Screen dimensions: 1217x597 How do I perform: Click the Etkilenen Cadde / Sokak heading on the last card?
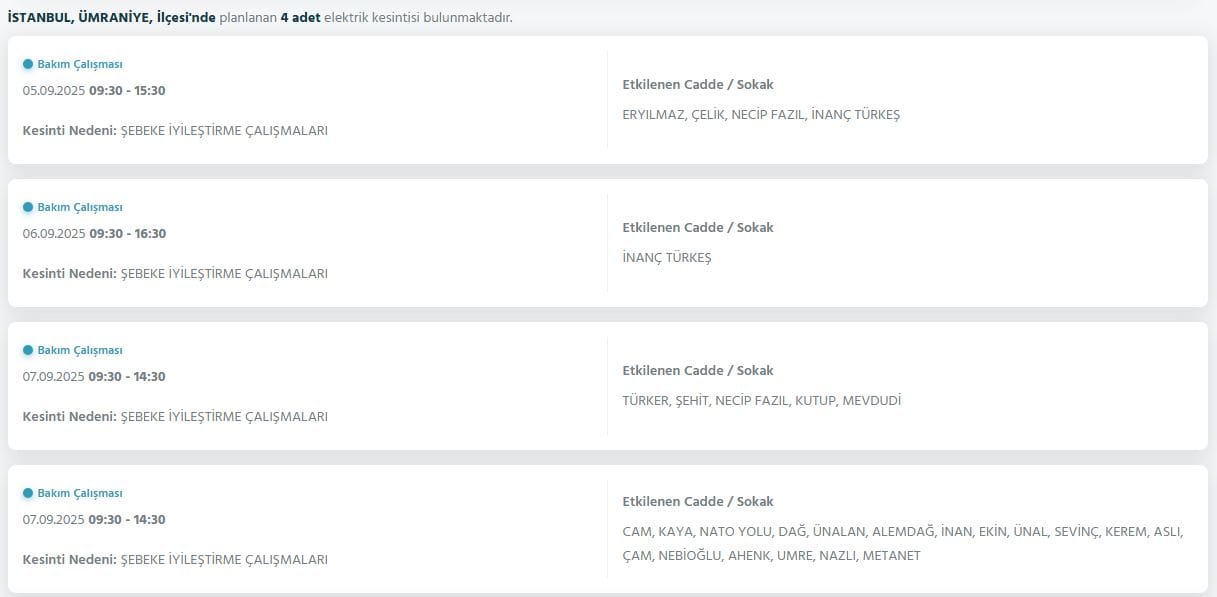tap(698, 501)
